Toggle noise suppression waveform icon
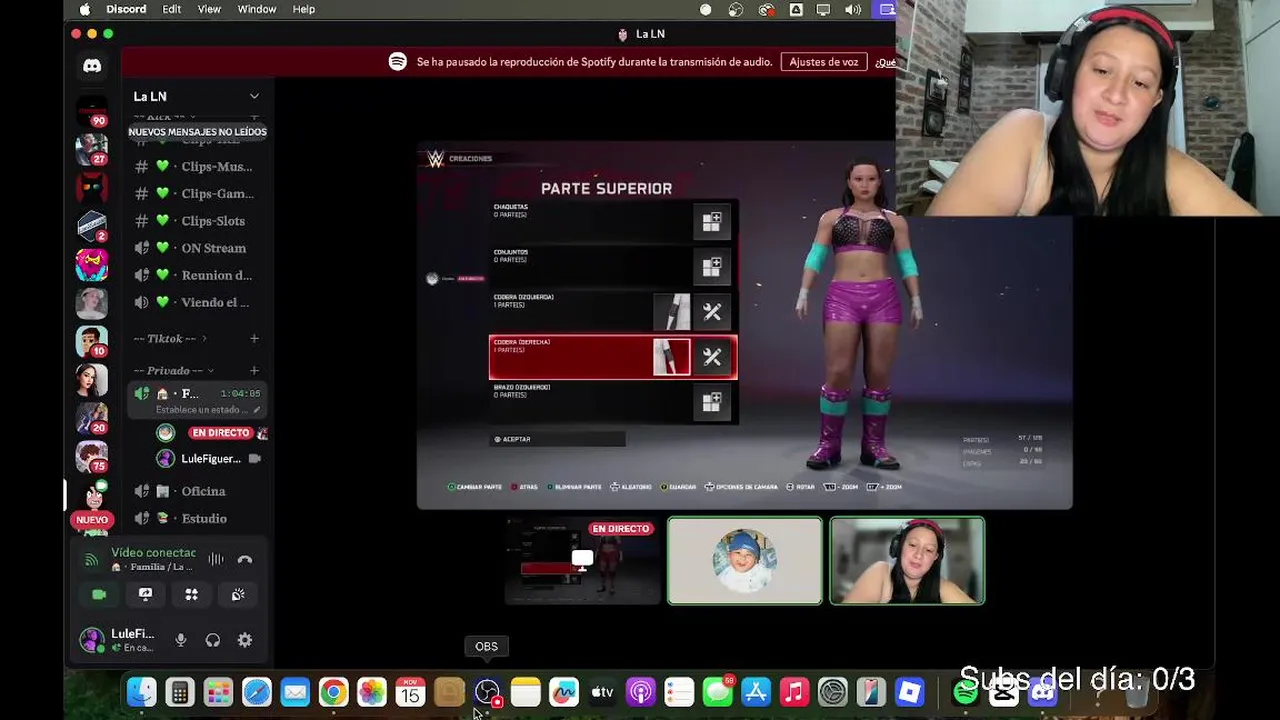The width and height of the screenshot is (1280, 720). (x=216, y=560)
